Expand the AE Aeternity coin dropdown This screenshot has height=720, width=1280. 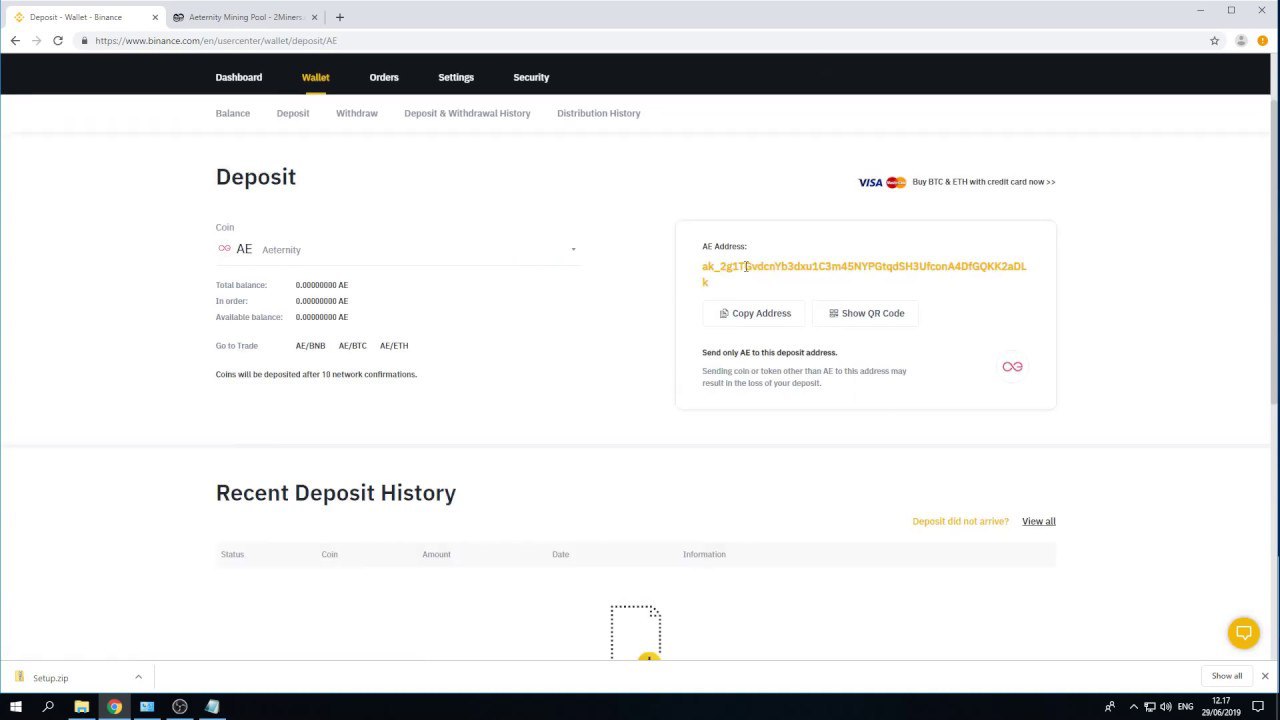[x=397, y=249]
